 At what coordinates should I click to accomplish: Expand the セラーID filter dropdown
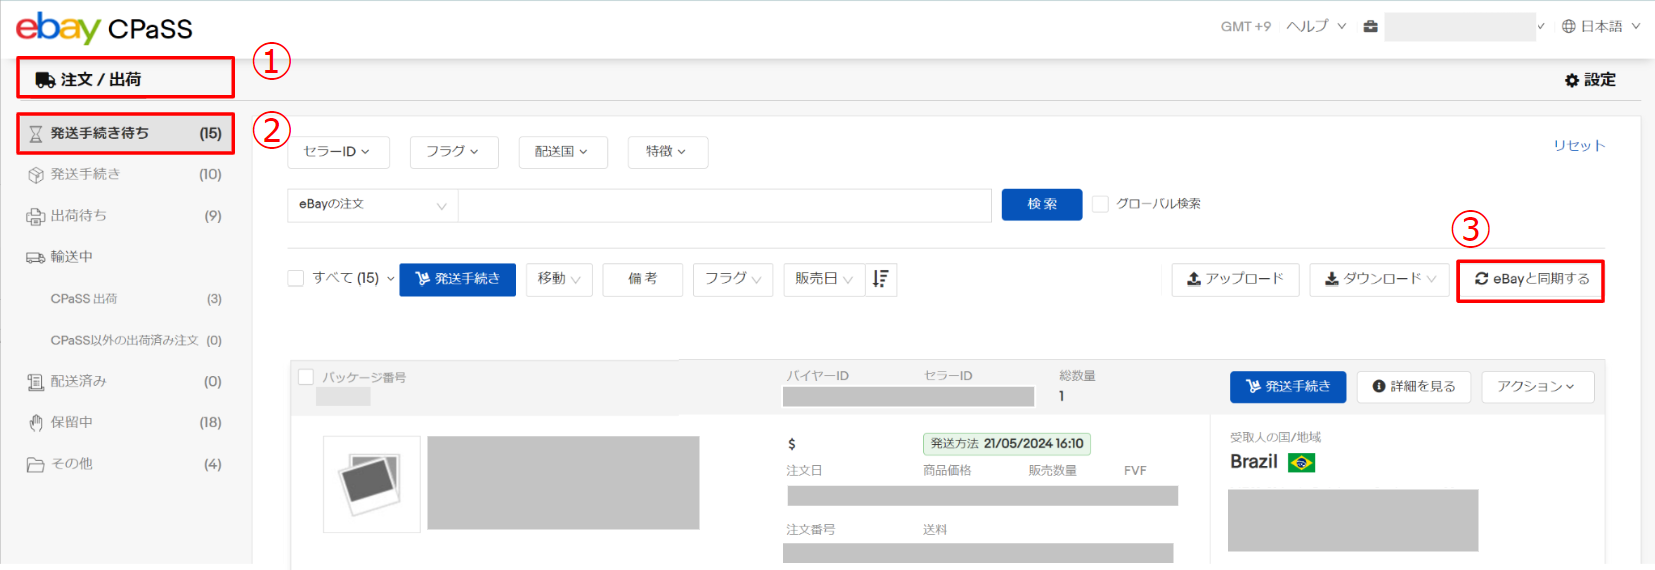(337, 152)
